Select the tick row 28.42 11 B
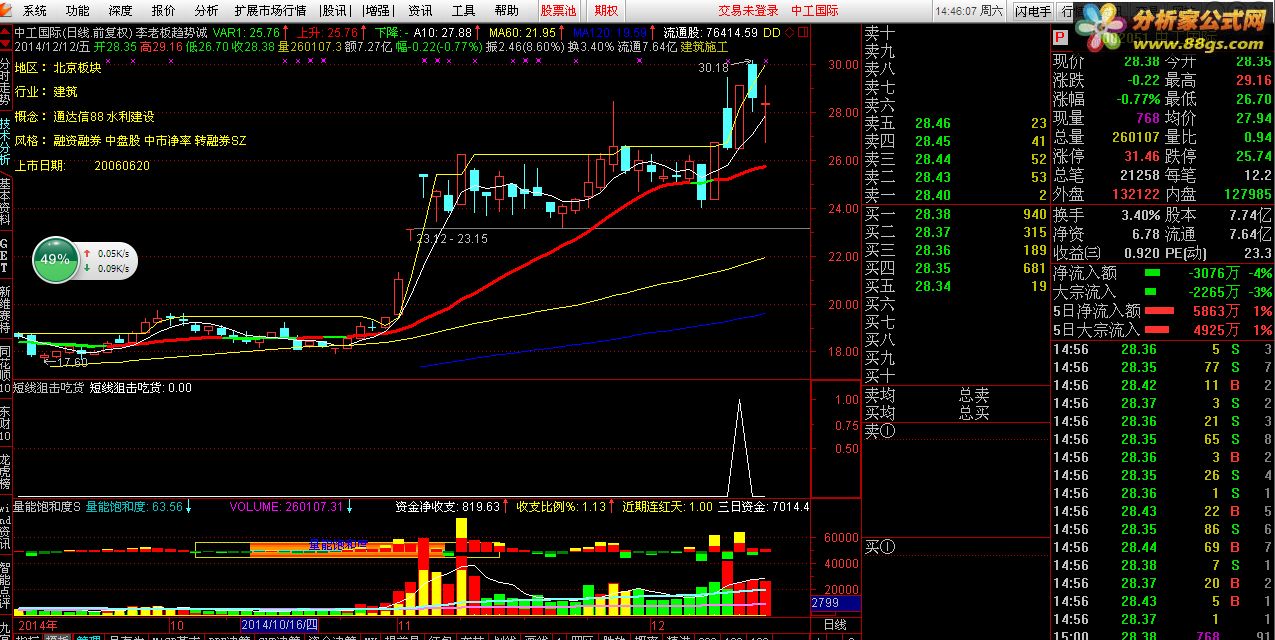 pyautogui.click(x=1163, y=385)
